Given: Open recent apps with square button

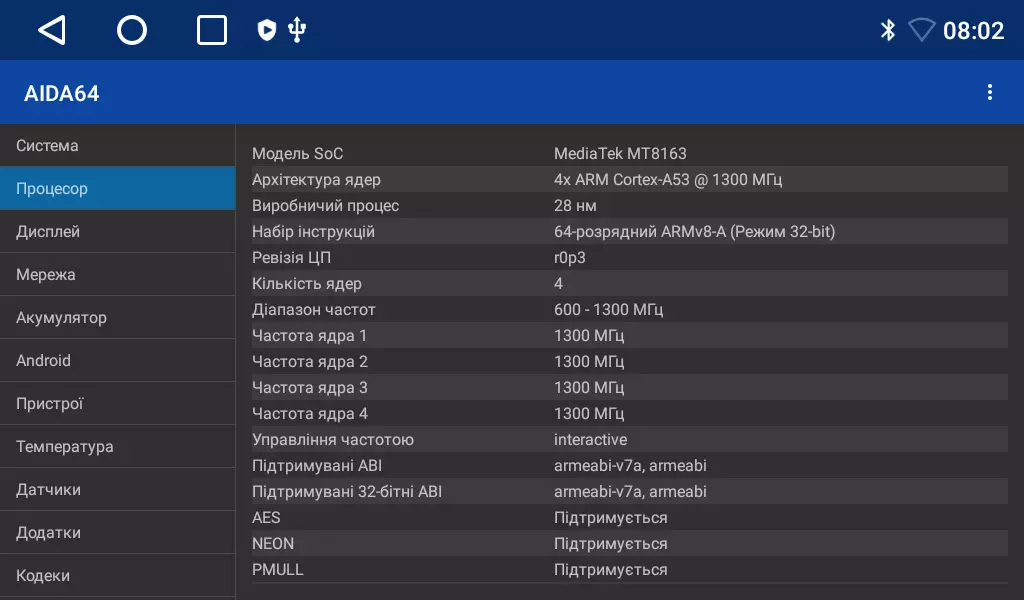Looking at the screenshot, I should tap(212, 31).
